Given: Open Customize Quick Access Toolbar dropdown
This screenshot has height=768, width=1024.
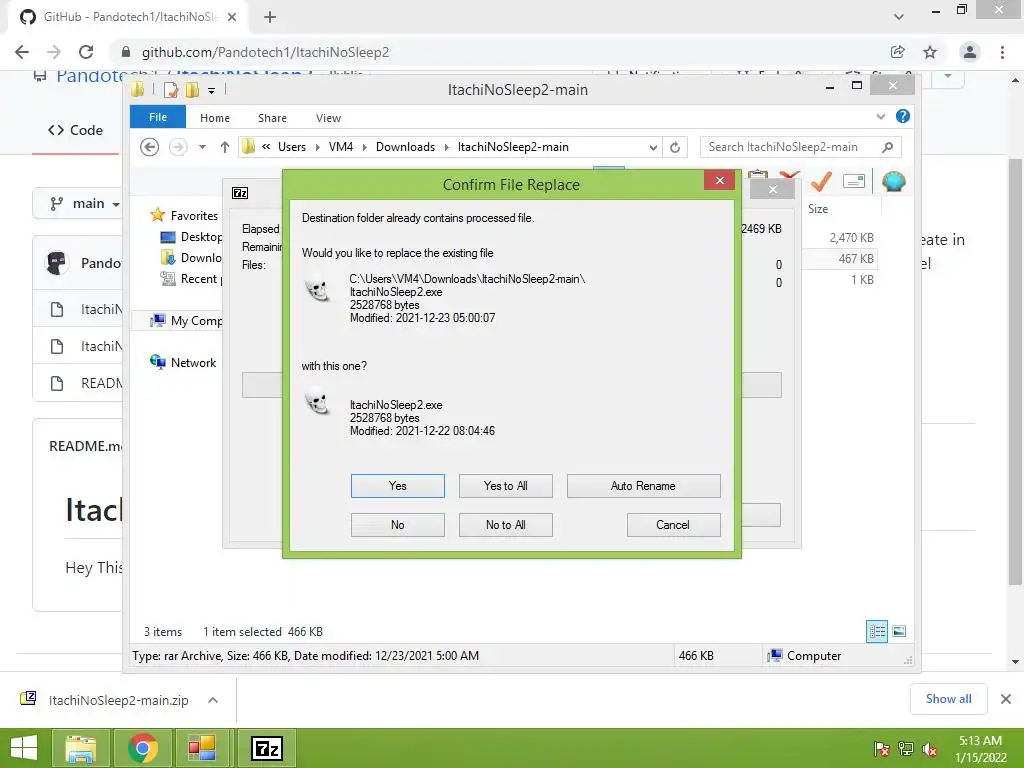Looking at the screenshot, I should (212, 91).
